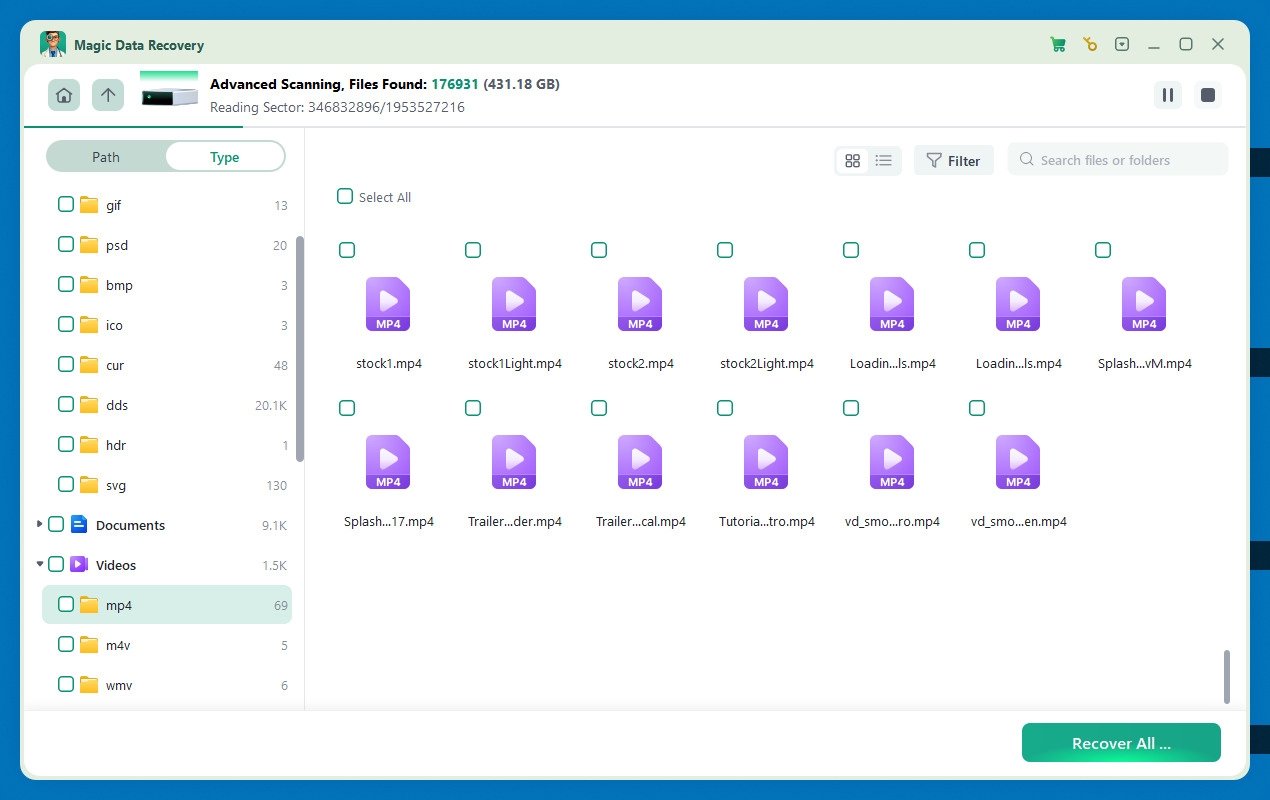Select the Type tab

tap(224, 156)
